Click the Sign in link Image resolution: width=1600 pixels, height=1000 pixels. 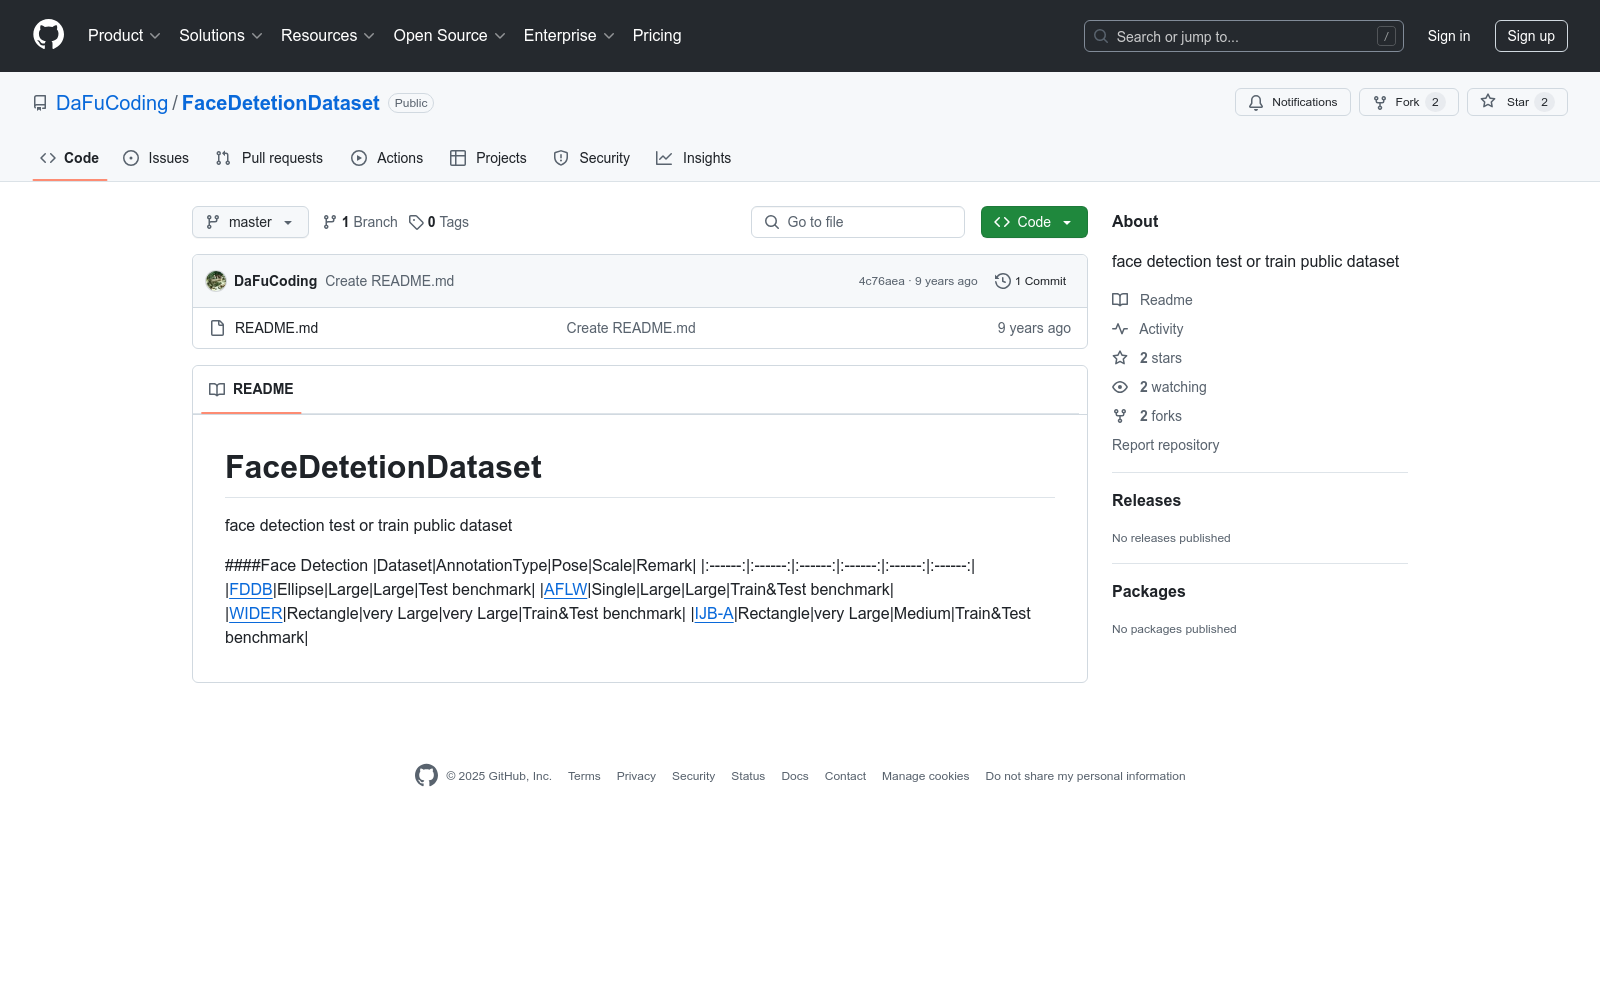[1449, 36]
